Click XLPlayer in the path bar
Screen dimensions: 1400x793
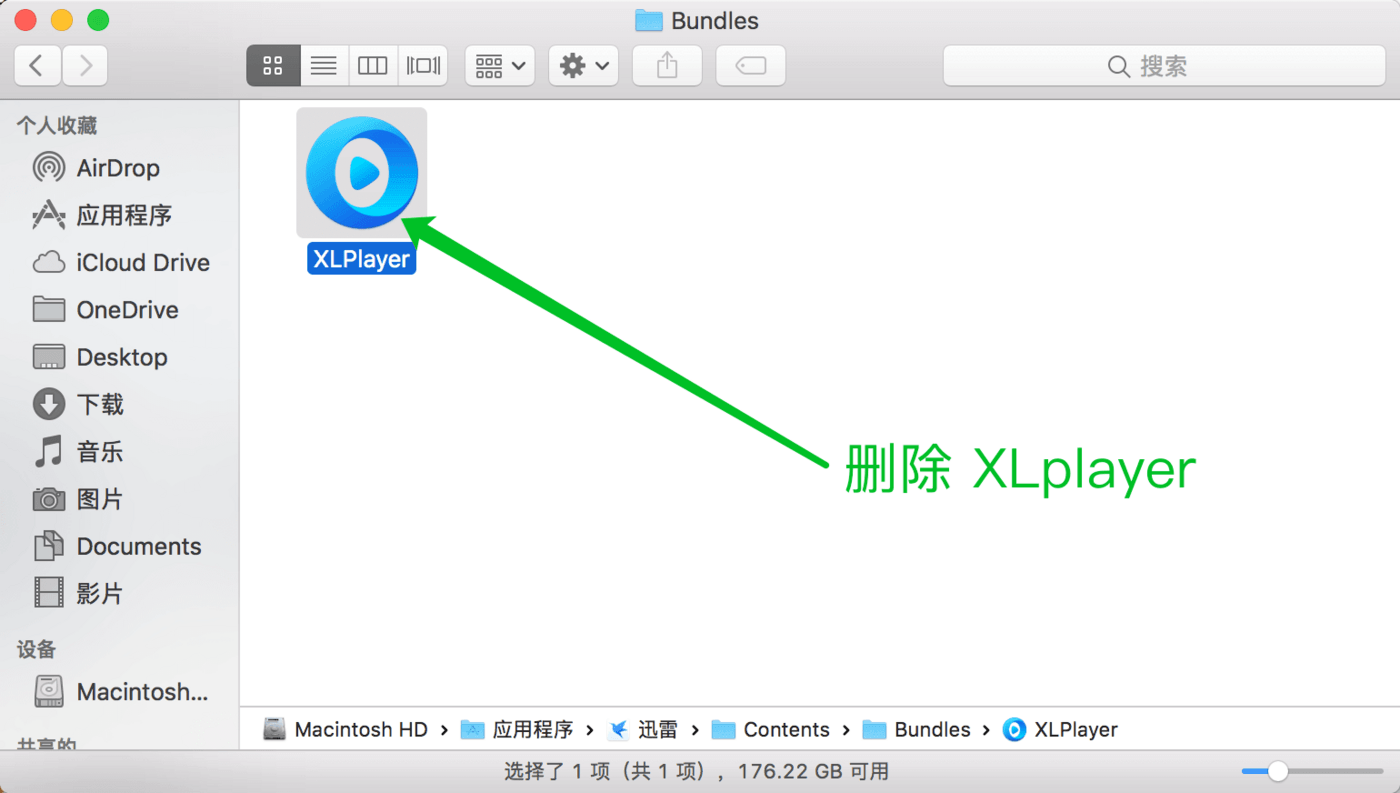[x=1060, y=730]
